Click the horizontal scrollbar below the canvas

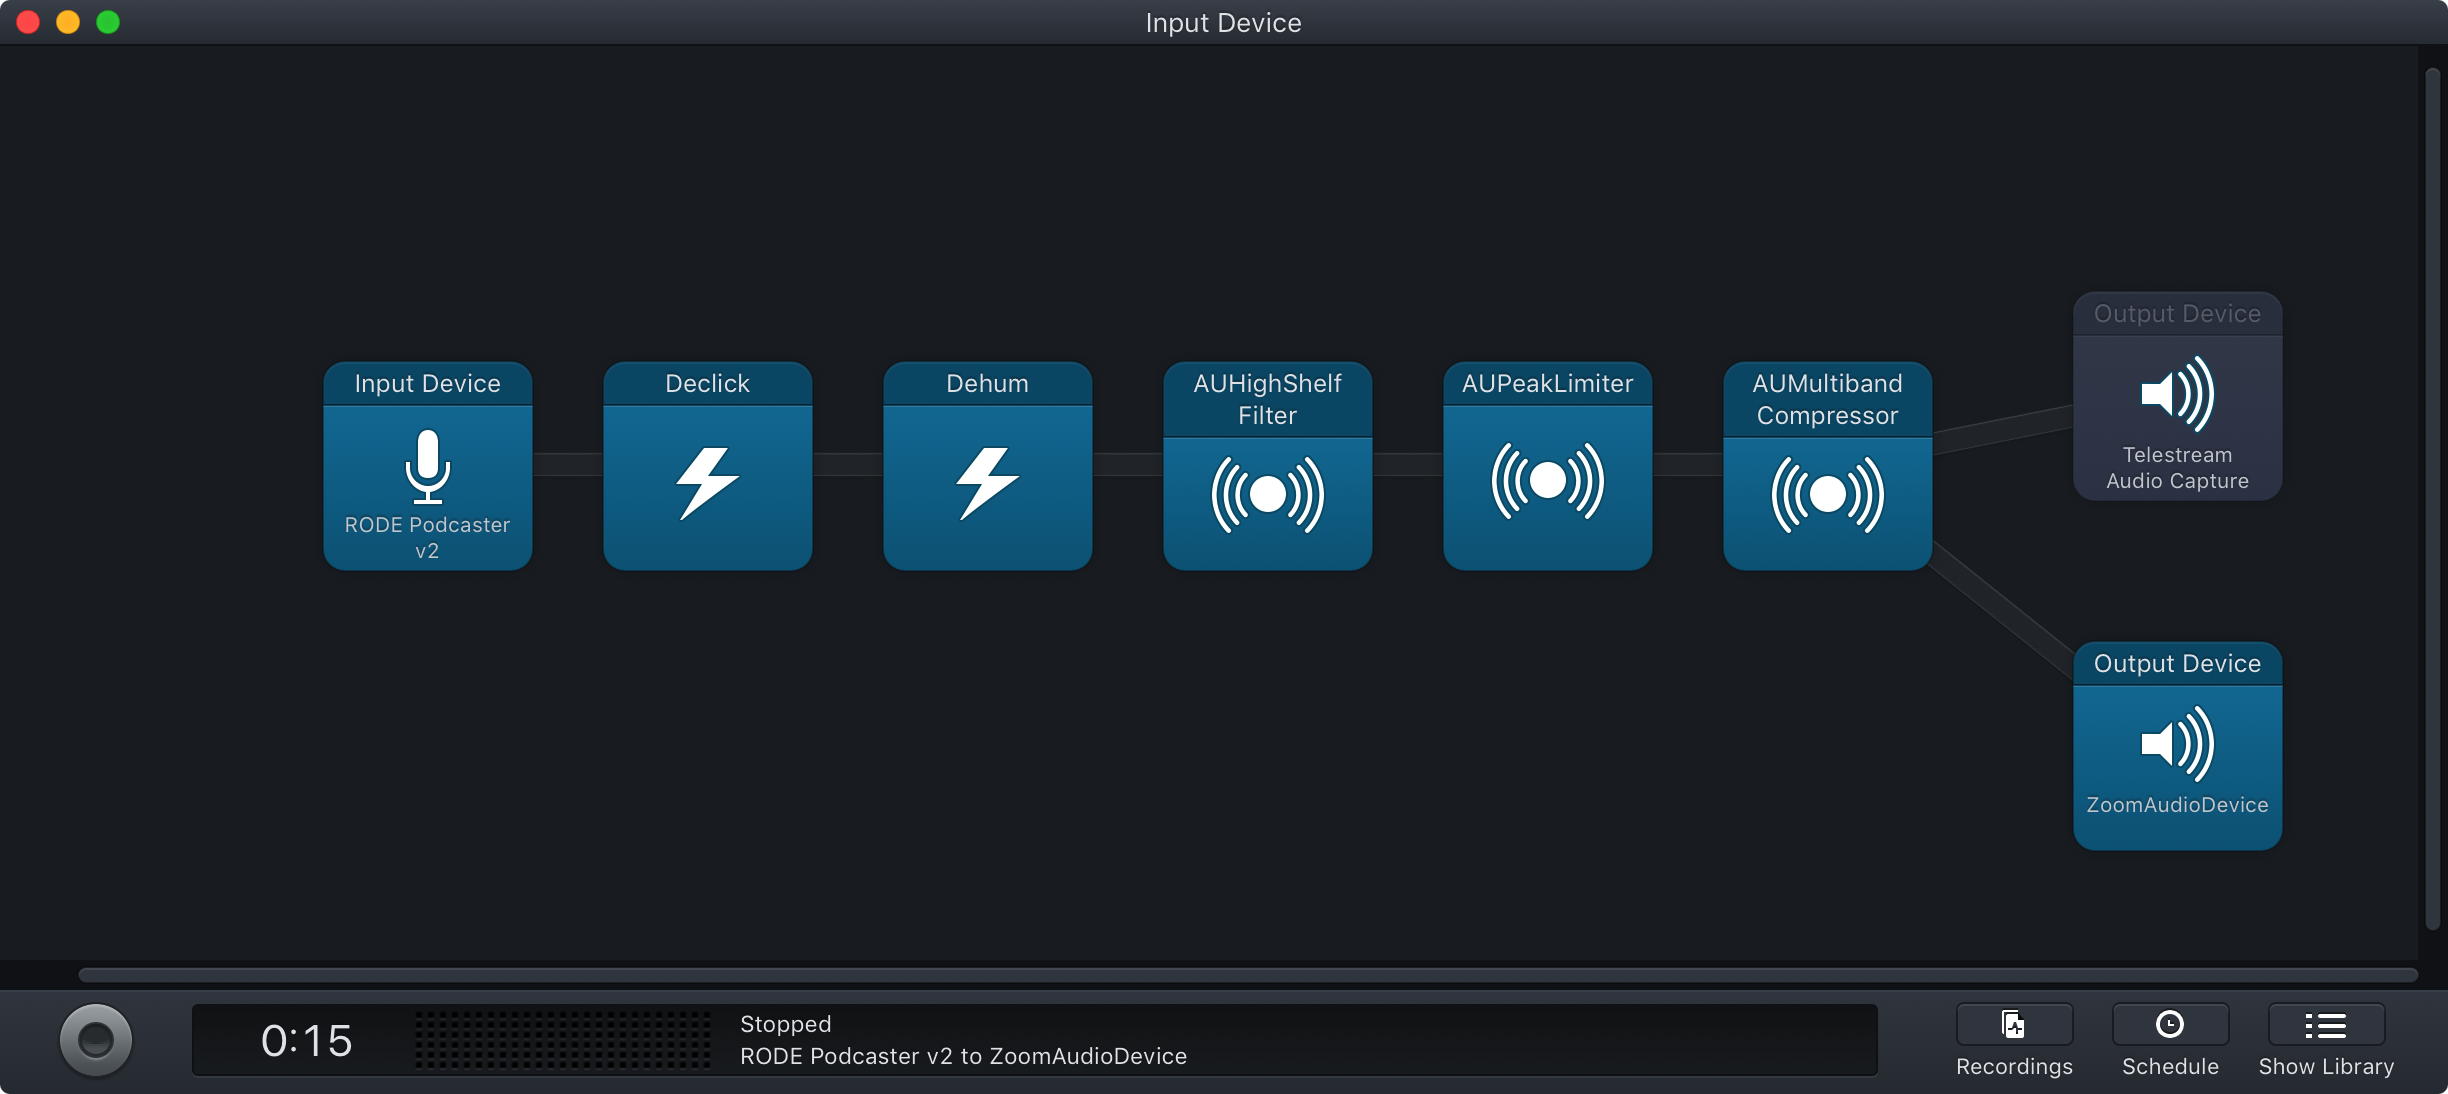pos(1247,974)
